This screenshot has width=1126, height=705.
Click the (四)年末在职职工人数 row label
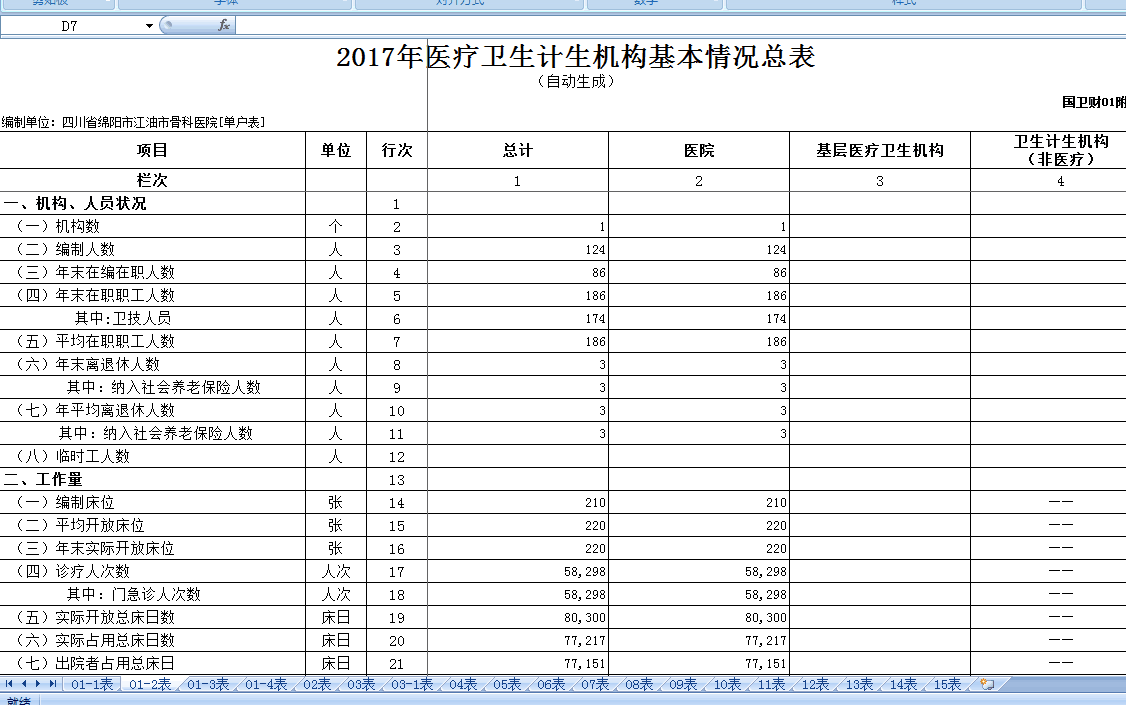point(95,296)
